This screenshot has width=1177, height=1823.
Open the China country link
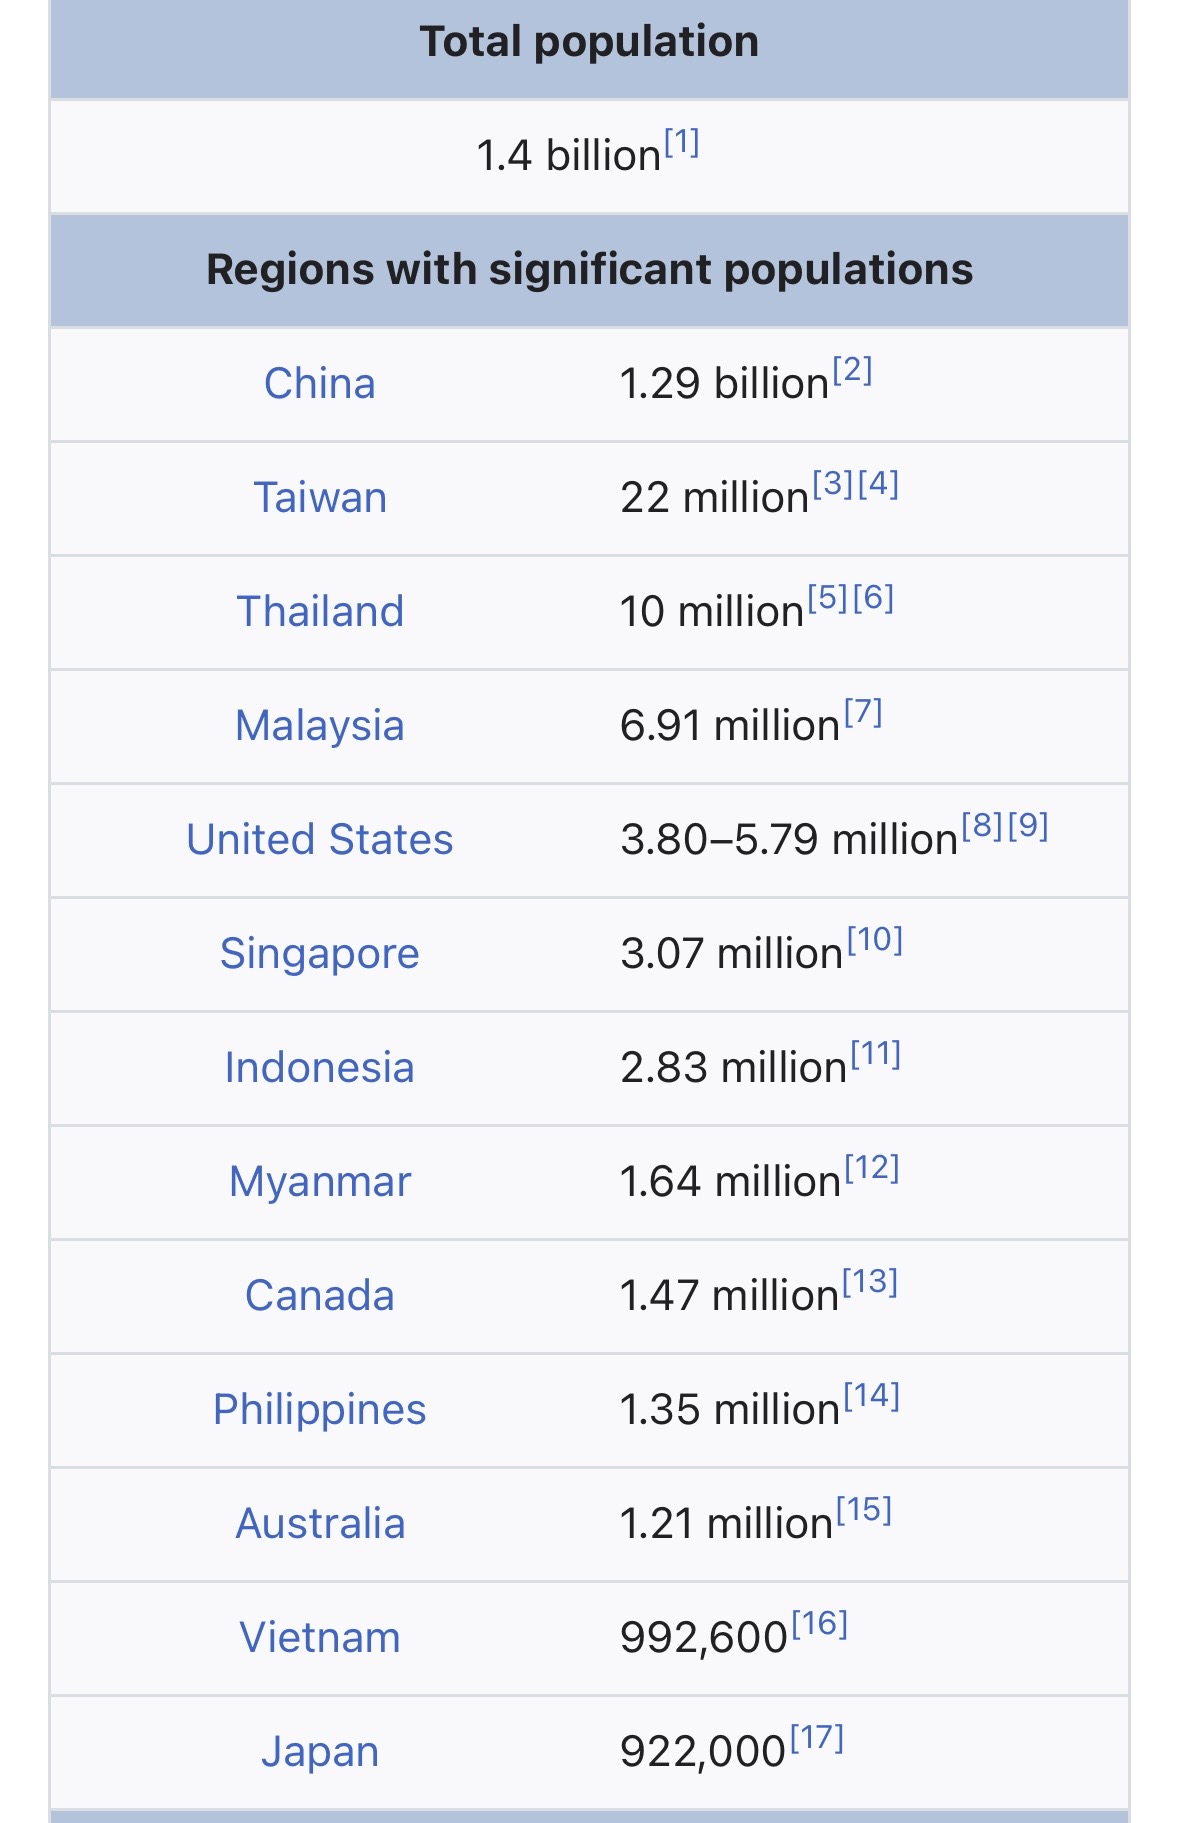[x=319, y=384]
